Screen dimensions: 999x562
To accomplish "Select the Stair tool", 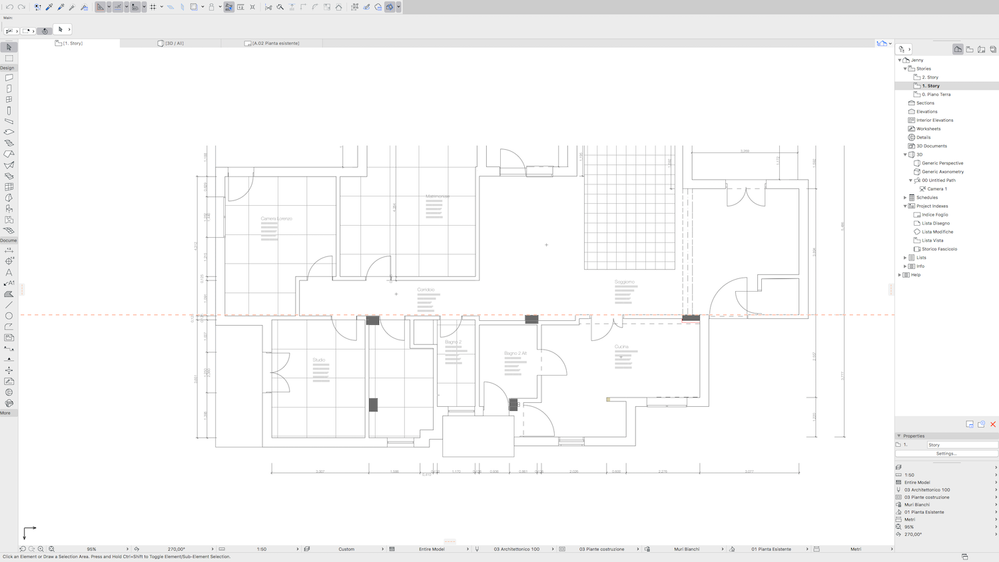I will [x=9, y=143].
